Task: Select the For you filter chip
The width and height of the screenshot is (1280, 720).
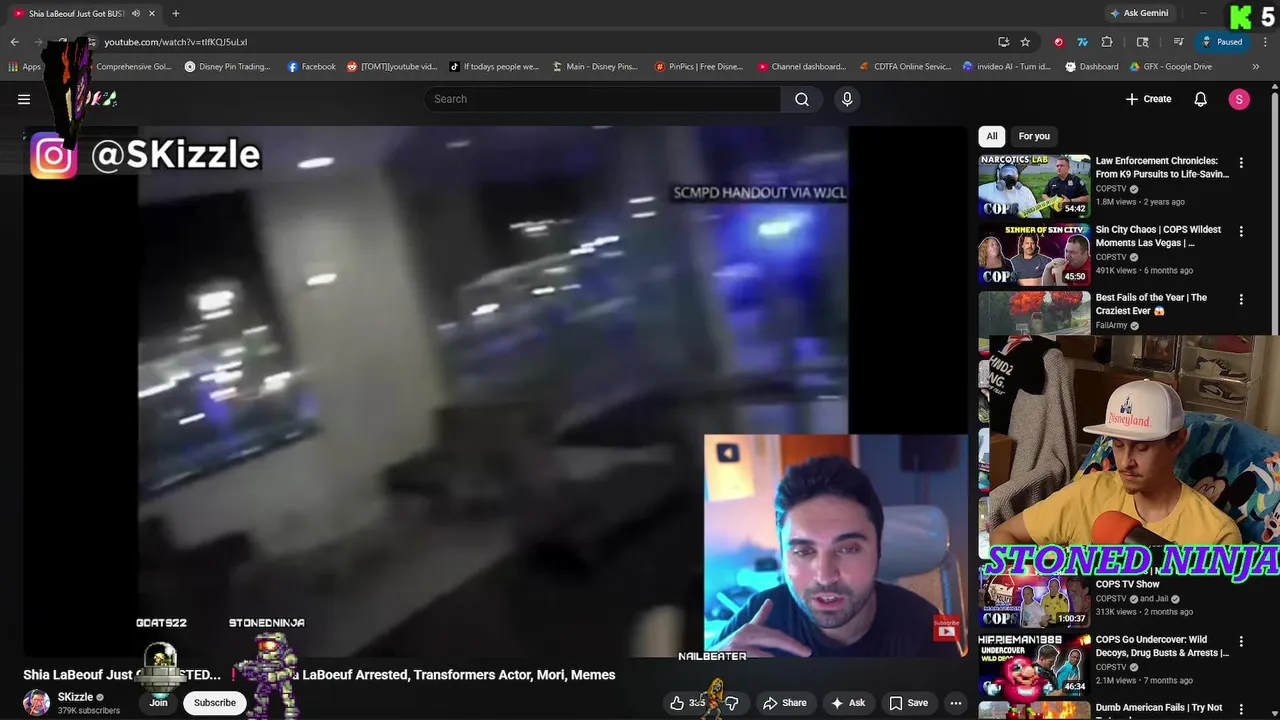Action: 1034,136
